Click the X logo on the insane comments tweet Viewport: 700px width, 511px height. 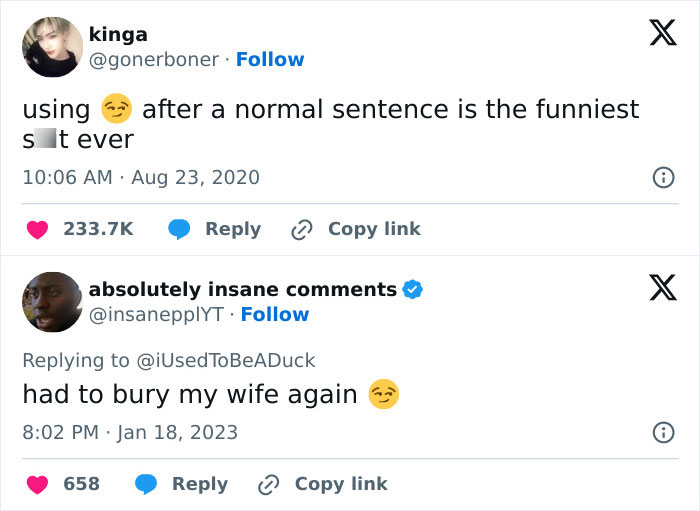tap(656, 288)
